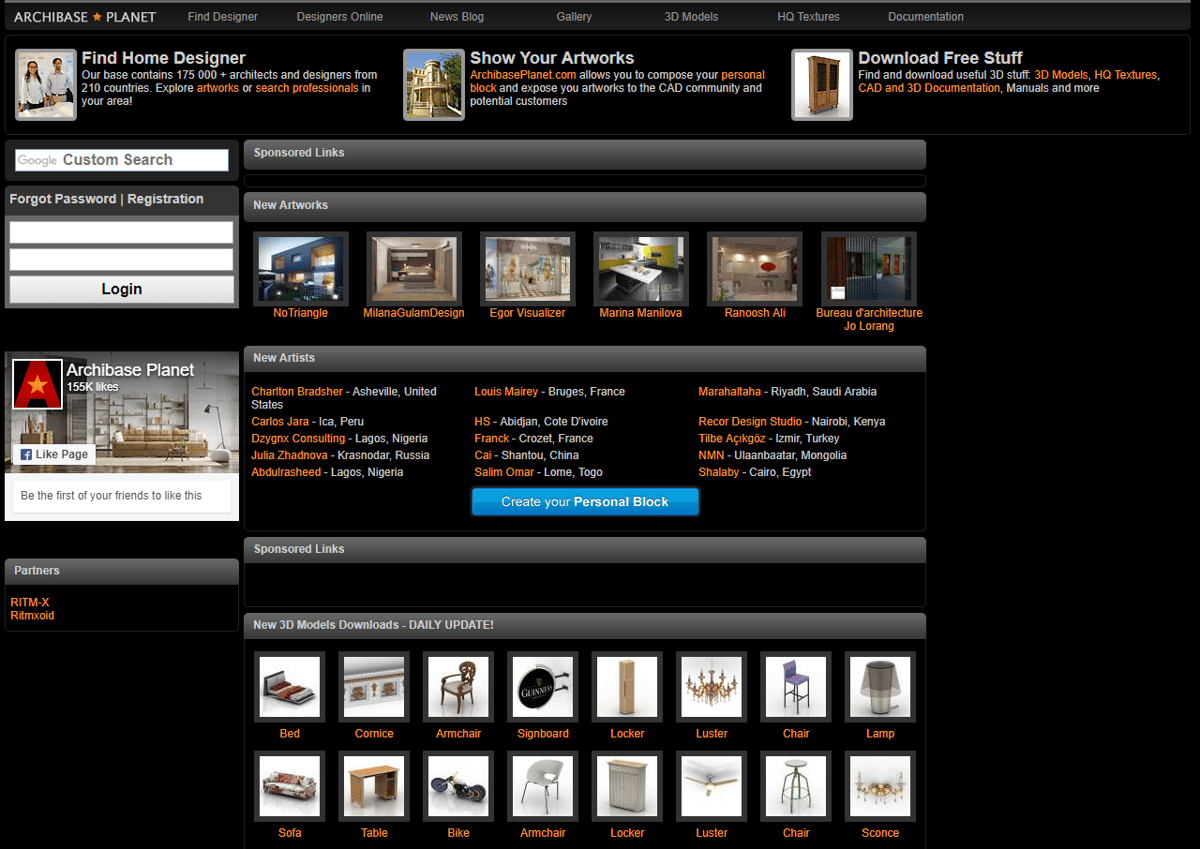
Task: Click the Facebook Like Page button
Action: pyautogui.click(x=54, y=454)
